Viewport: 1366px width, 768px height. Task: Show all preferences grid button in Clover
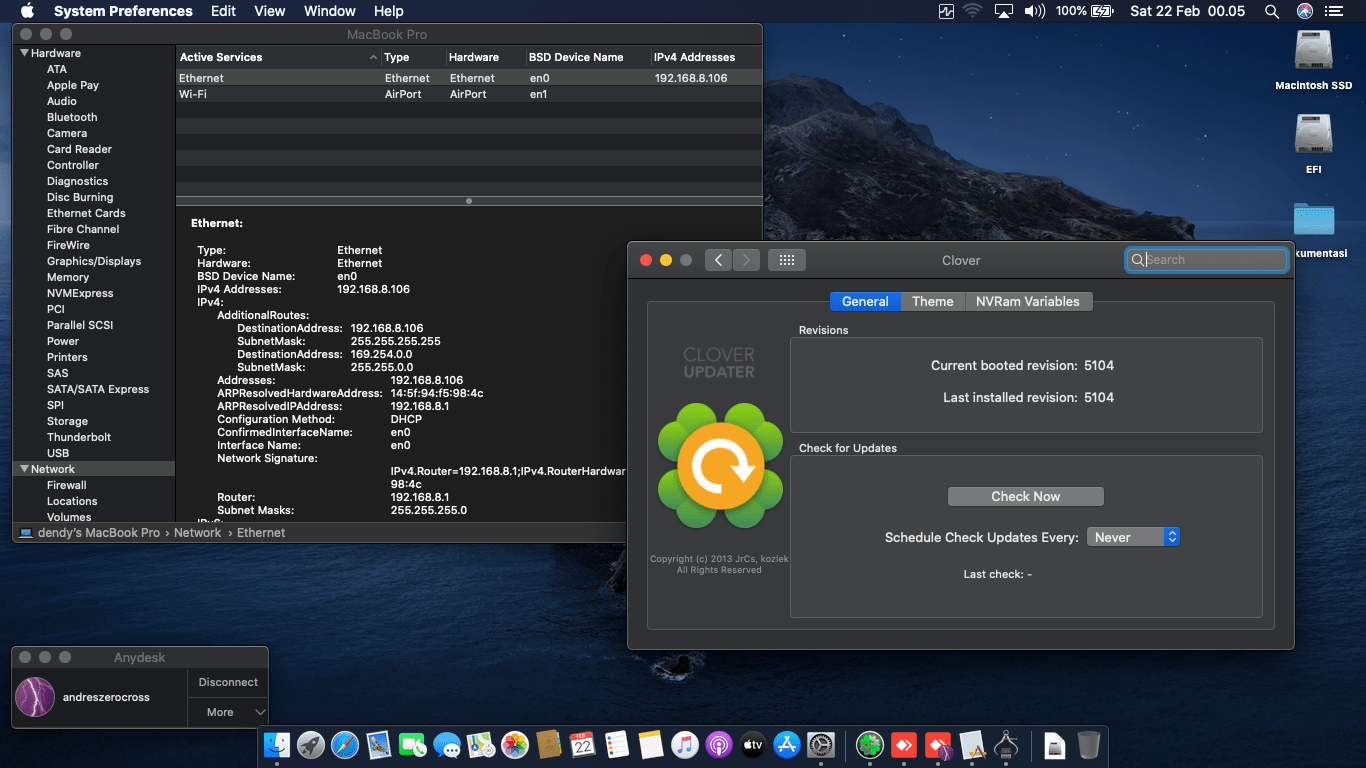[x=787, y=260]
